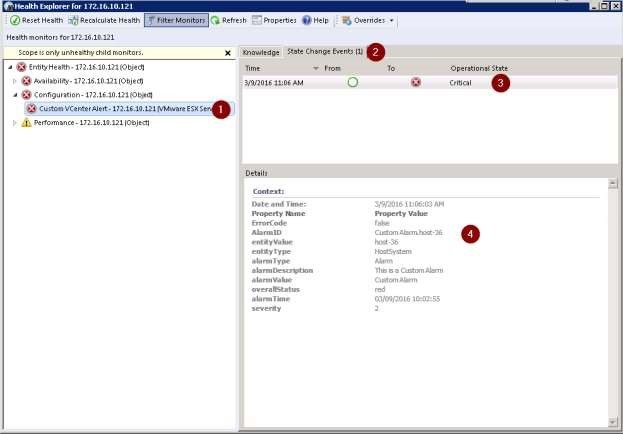Switch to the Knowledge tab

pyautogui.click(x=261, y=51)
